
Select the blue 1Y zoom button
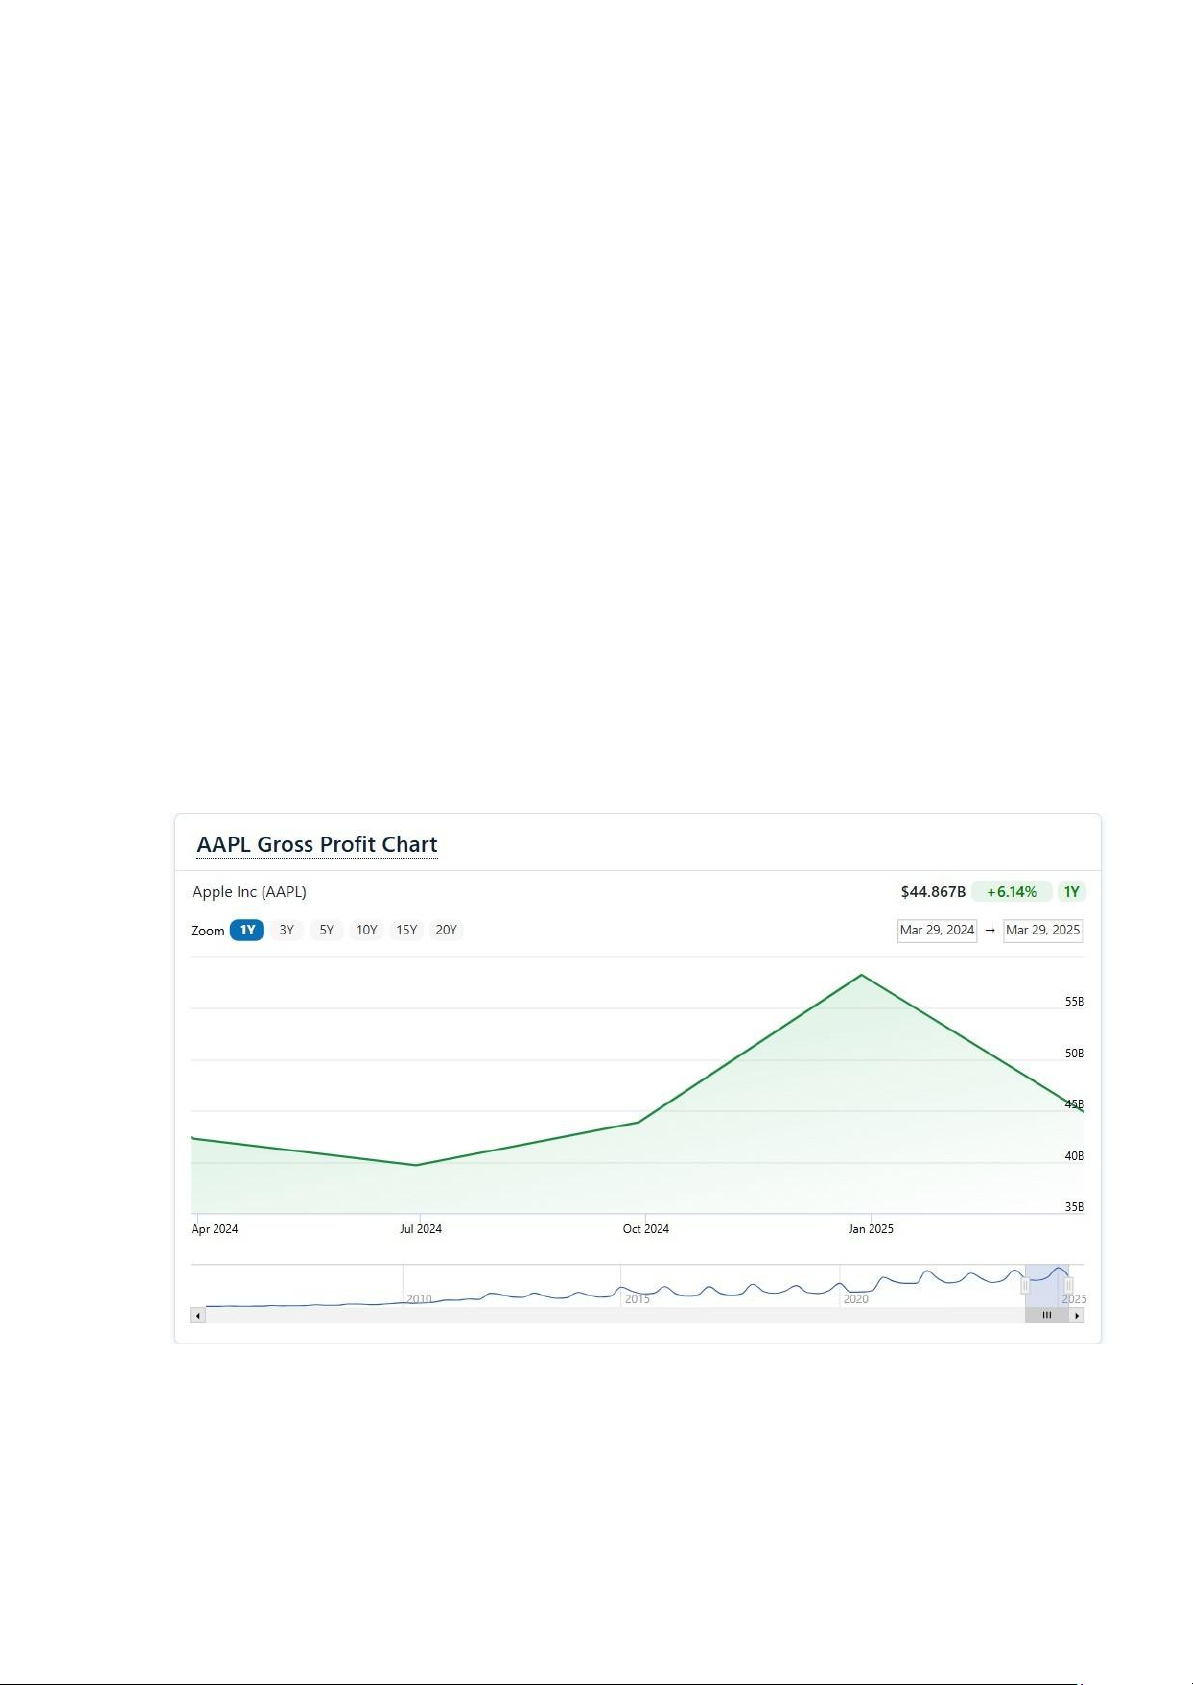coord(247,930)
